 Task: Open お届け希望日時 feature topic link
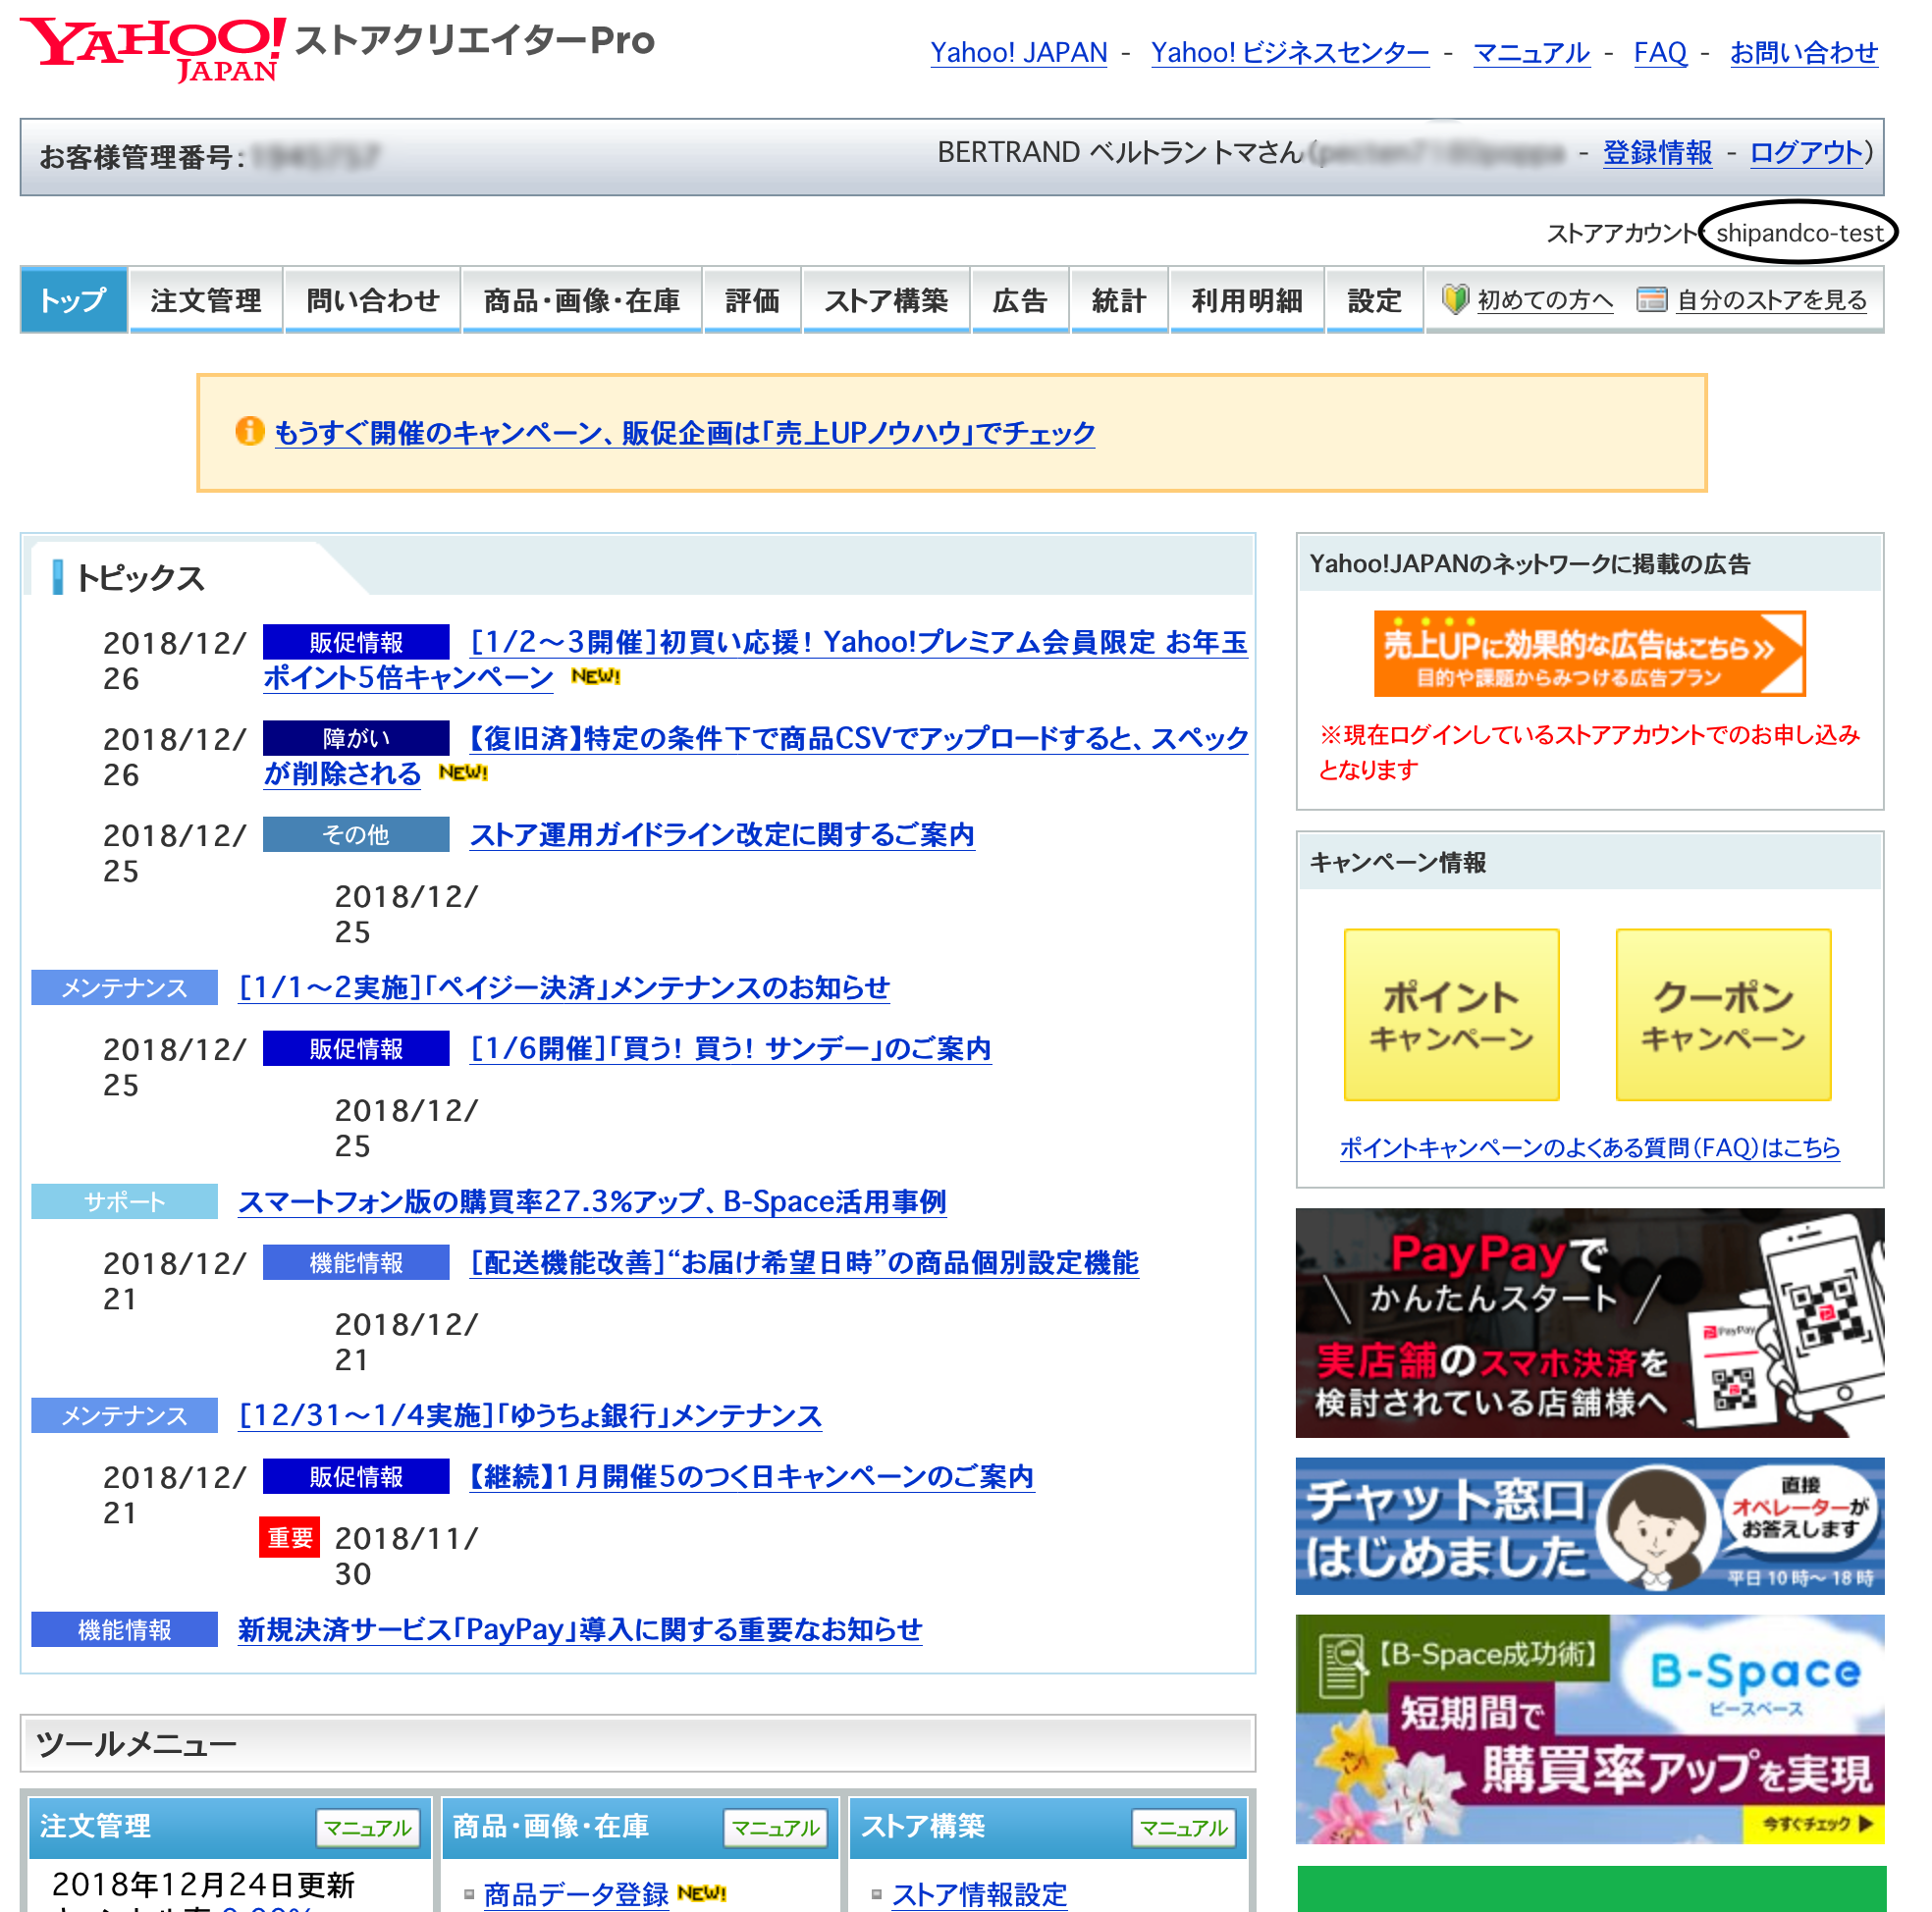point(804,1263)
